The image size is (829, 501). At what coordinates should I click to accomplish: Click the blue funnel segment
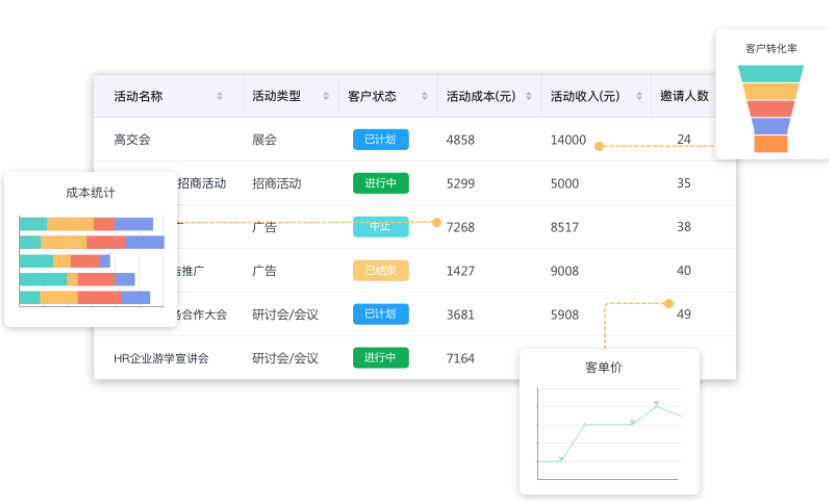[x=771, y=126]
